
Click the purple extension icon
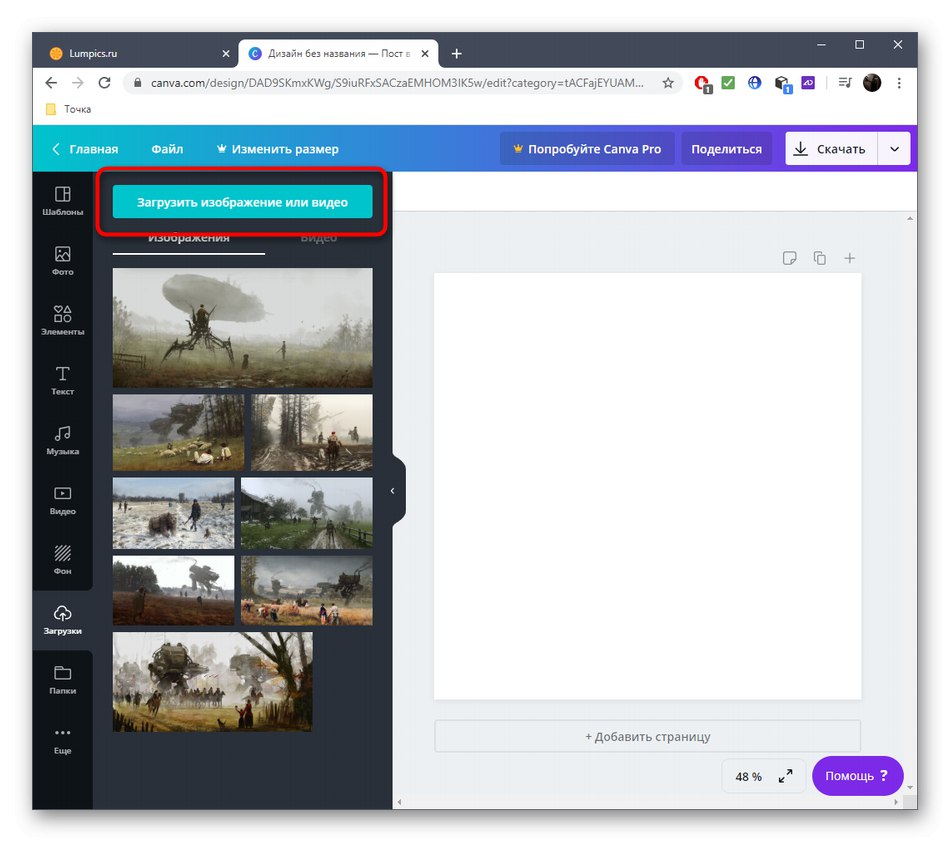point(808,82)
